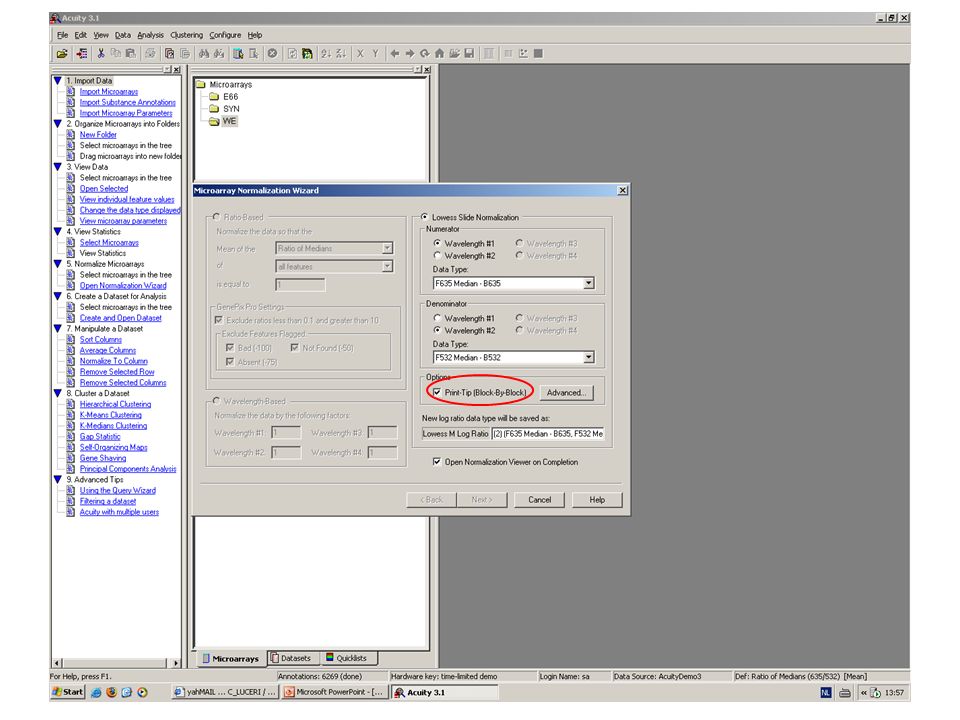Click the 'Principal Components Analysis' link
The width and height of the screenshot is (960, 720).
[127, 469]
